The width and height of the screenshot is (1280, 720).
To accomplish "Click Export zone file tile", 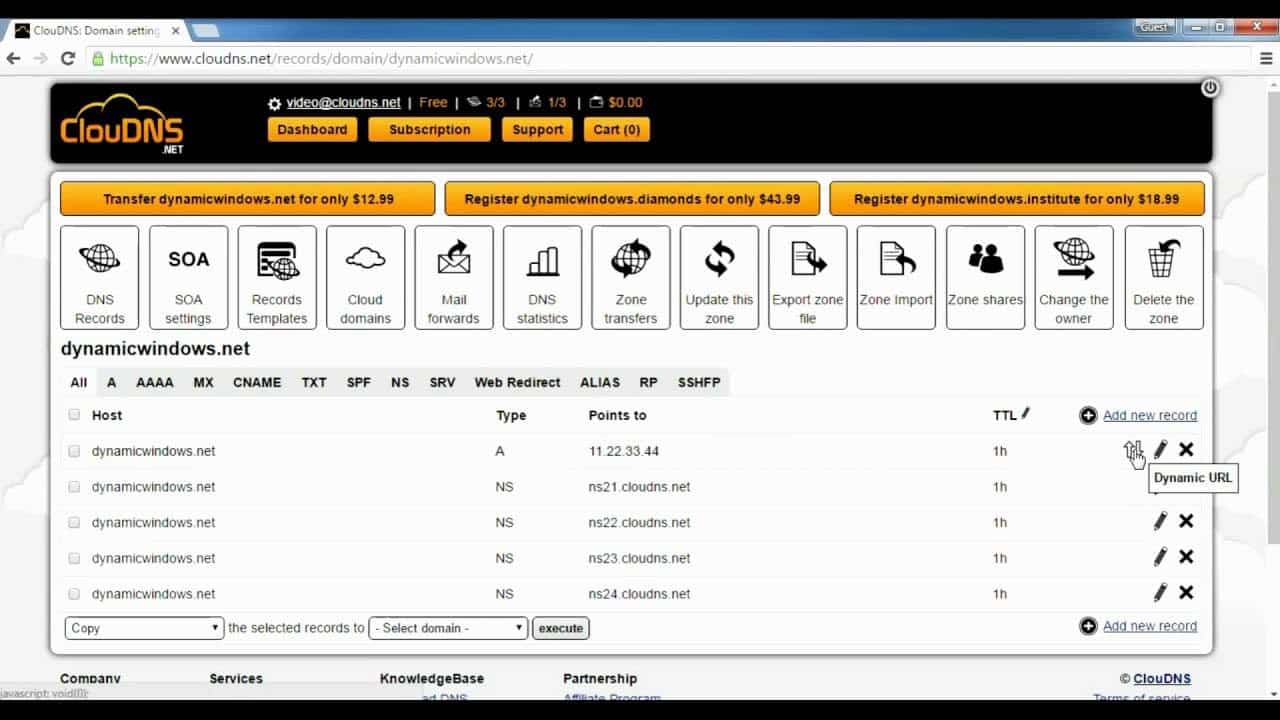I will (x=808, y=277).
